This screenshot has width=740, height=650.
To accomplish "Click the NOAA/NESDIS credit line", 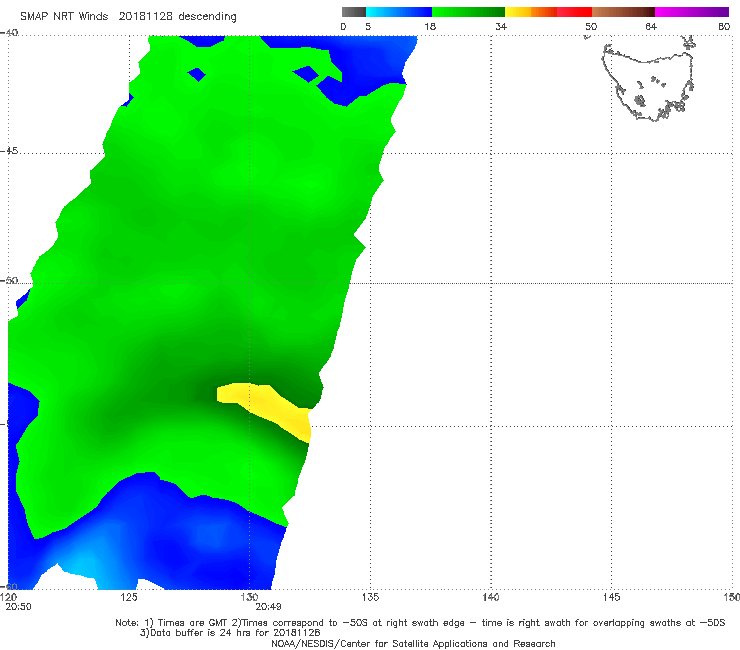I will click(413, 644).
